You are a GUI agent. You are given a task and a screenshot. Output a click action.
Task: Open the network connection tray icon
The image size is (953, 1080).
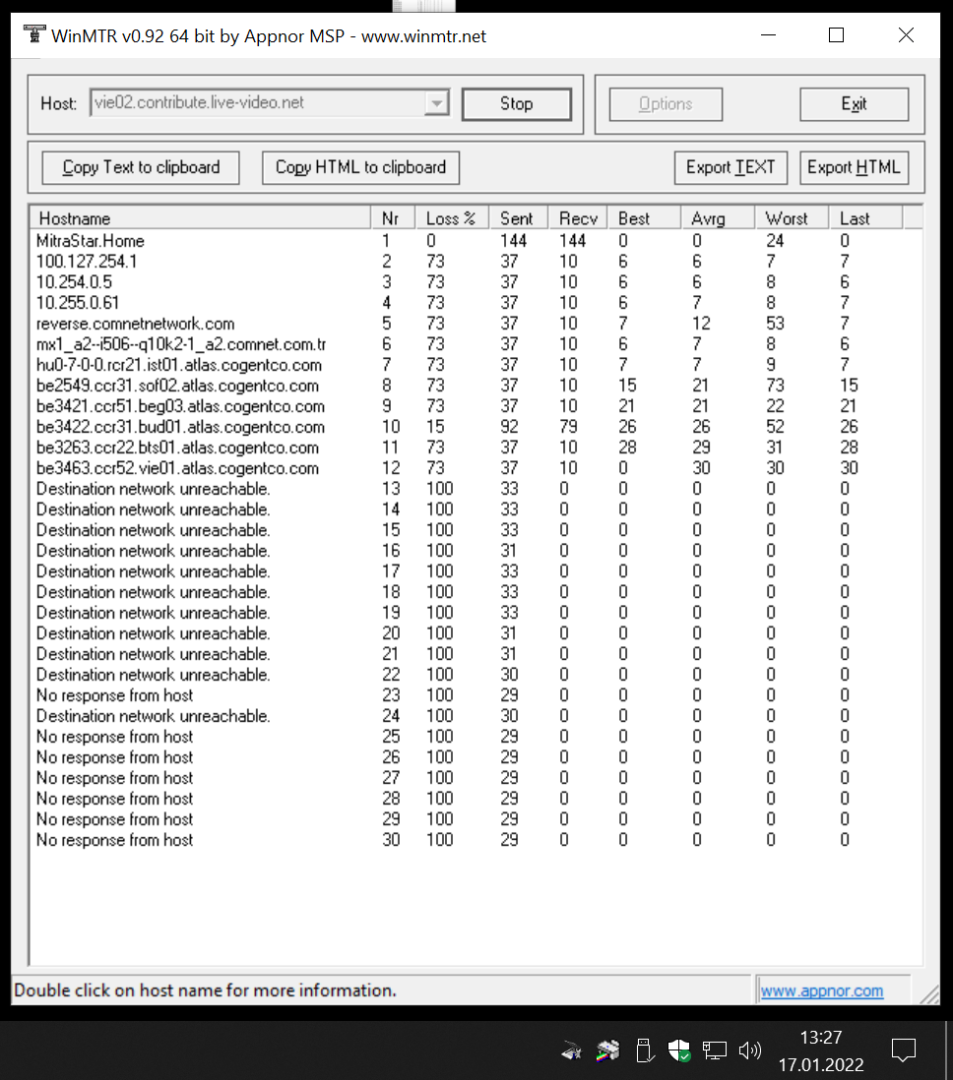[714, 1050]
